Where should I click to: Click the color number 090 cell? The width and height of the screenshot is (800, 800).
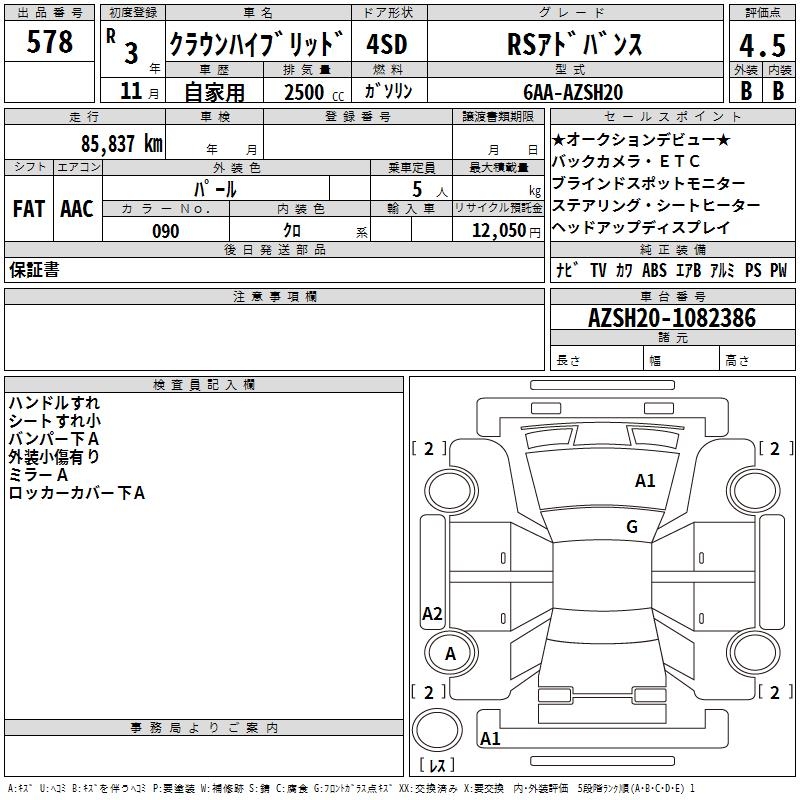[165, 231]
